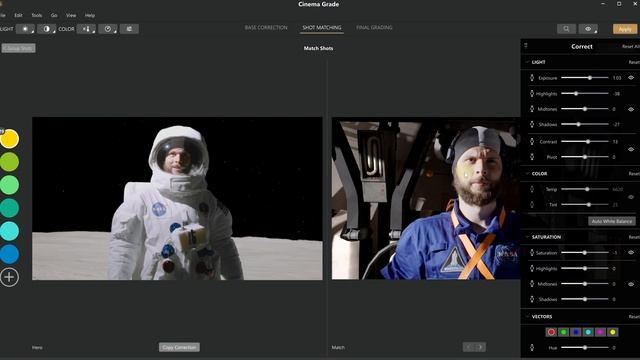This screenshot has width=640, height=360.
Task: Reset the COLOR section
Action: click(634, 173)
